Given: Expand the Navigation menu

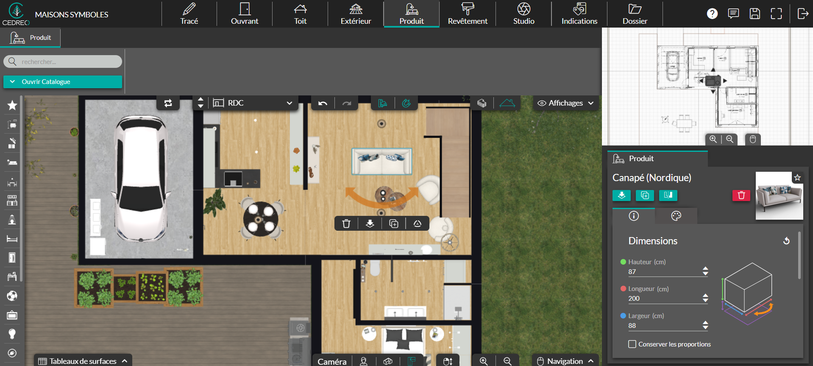Looking at the screenshot, I should pyautogui.click(x=566, y=361).
